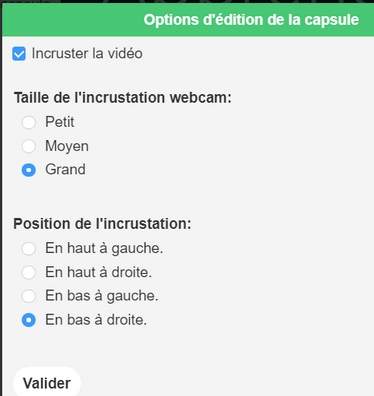Click the 'Incruster la vidéo' label text
This screenshot has height=396, width=374.
pyautogui.click(x=87, y=53)
